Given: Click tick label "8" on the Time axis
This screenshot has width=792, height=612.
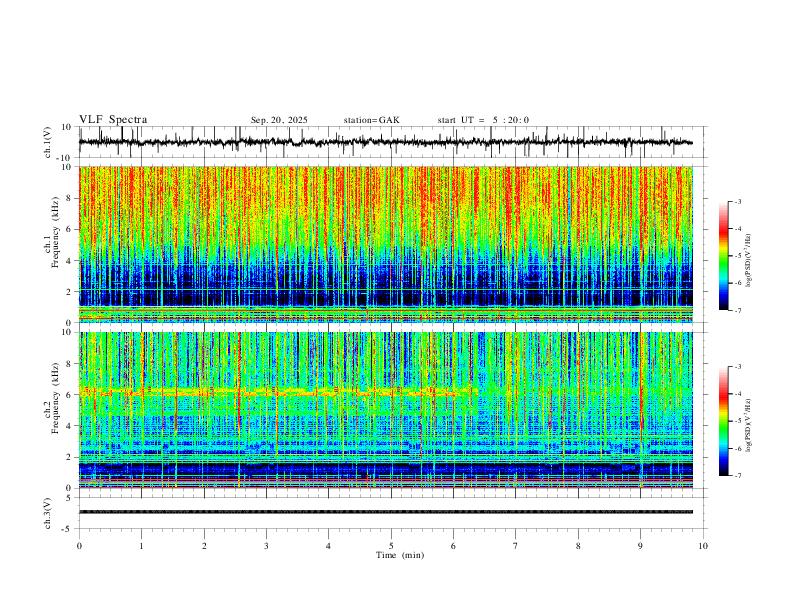Looking at the screenshot, I should click(578, 546).
